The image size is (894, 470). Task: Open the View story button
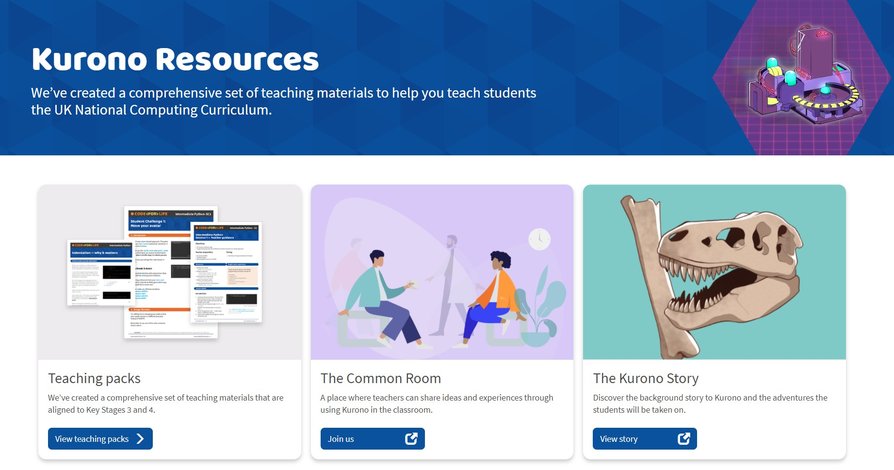[x=644, y=439]
